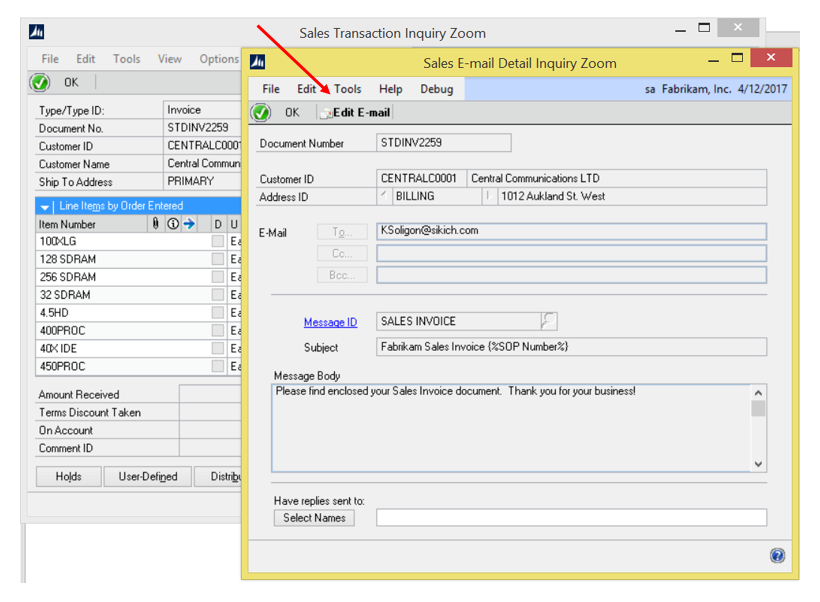This screenshot has height=602, width=820.
Task: Click the green OK checkmark in E-mail Detail window
Action: tap(262, 113)
